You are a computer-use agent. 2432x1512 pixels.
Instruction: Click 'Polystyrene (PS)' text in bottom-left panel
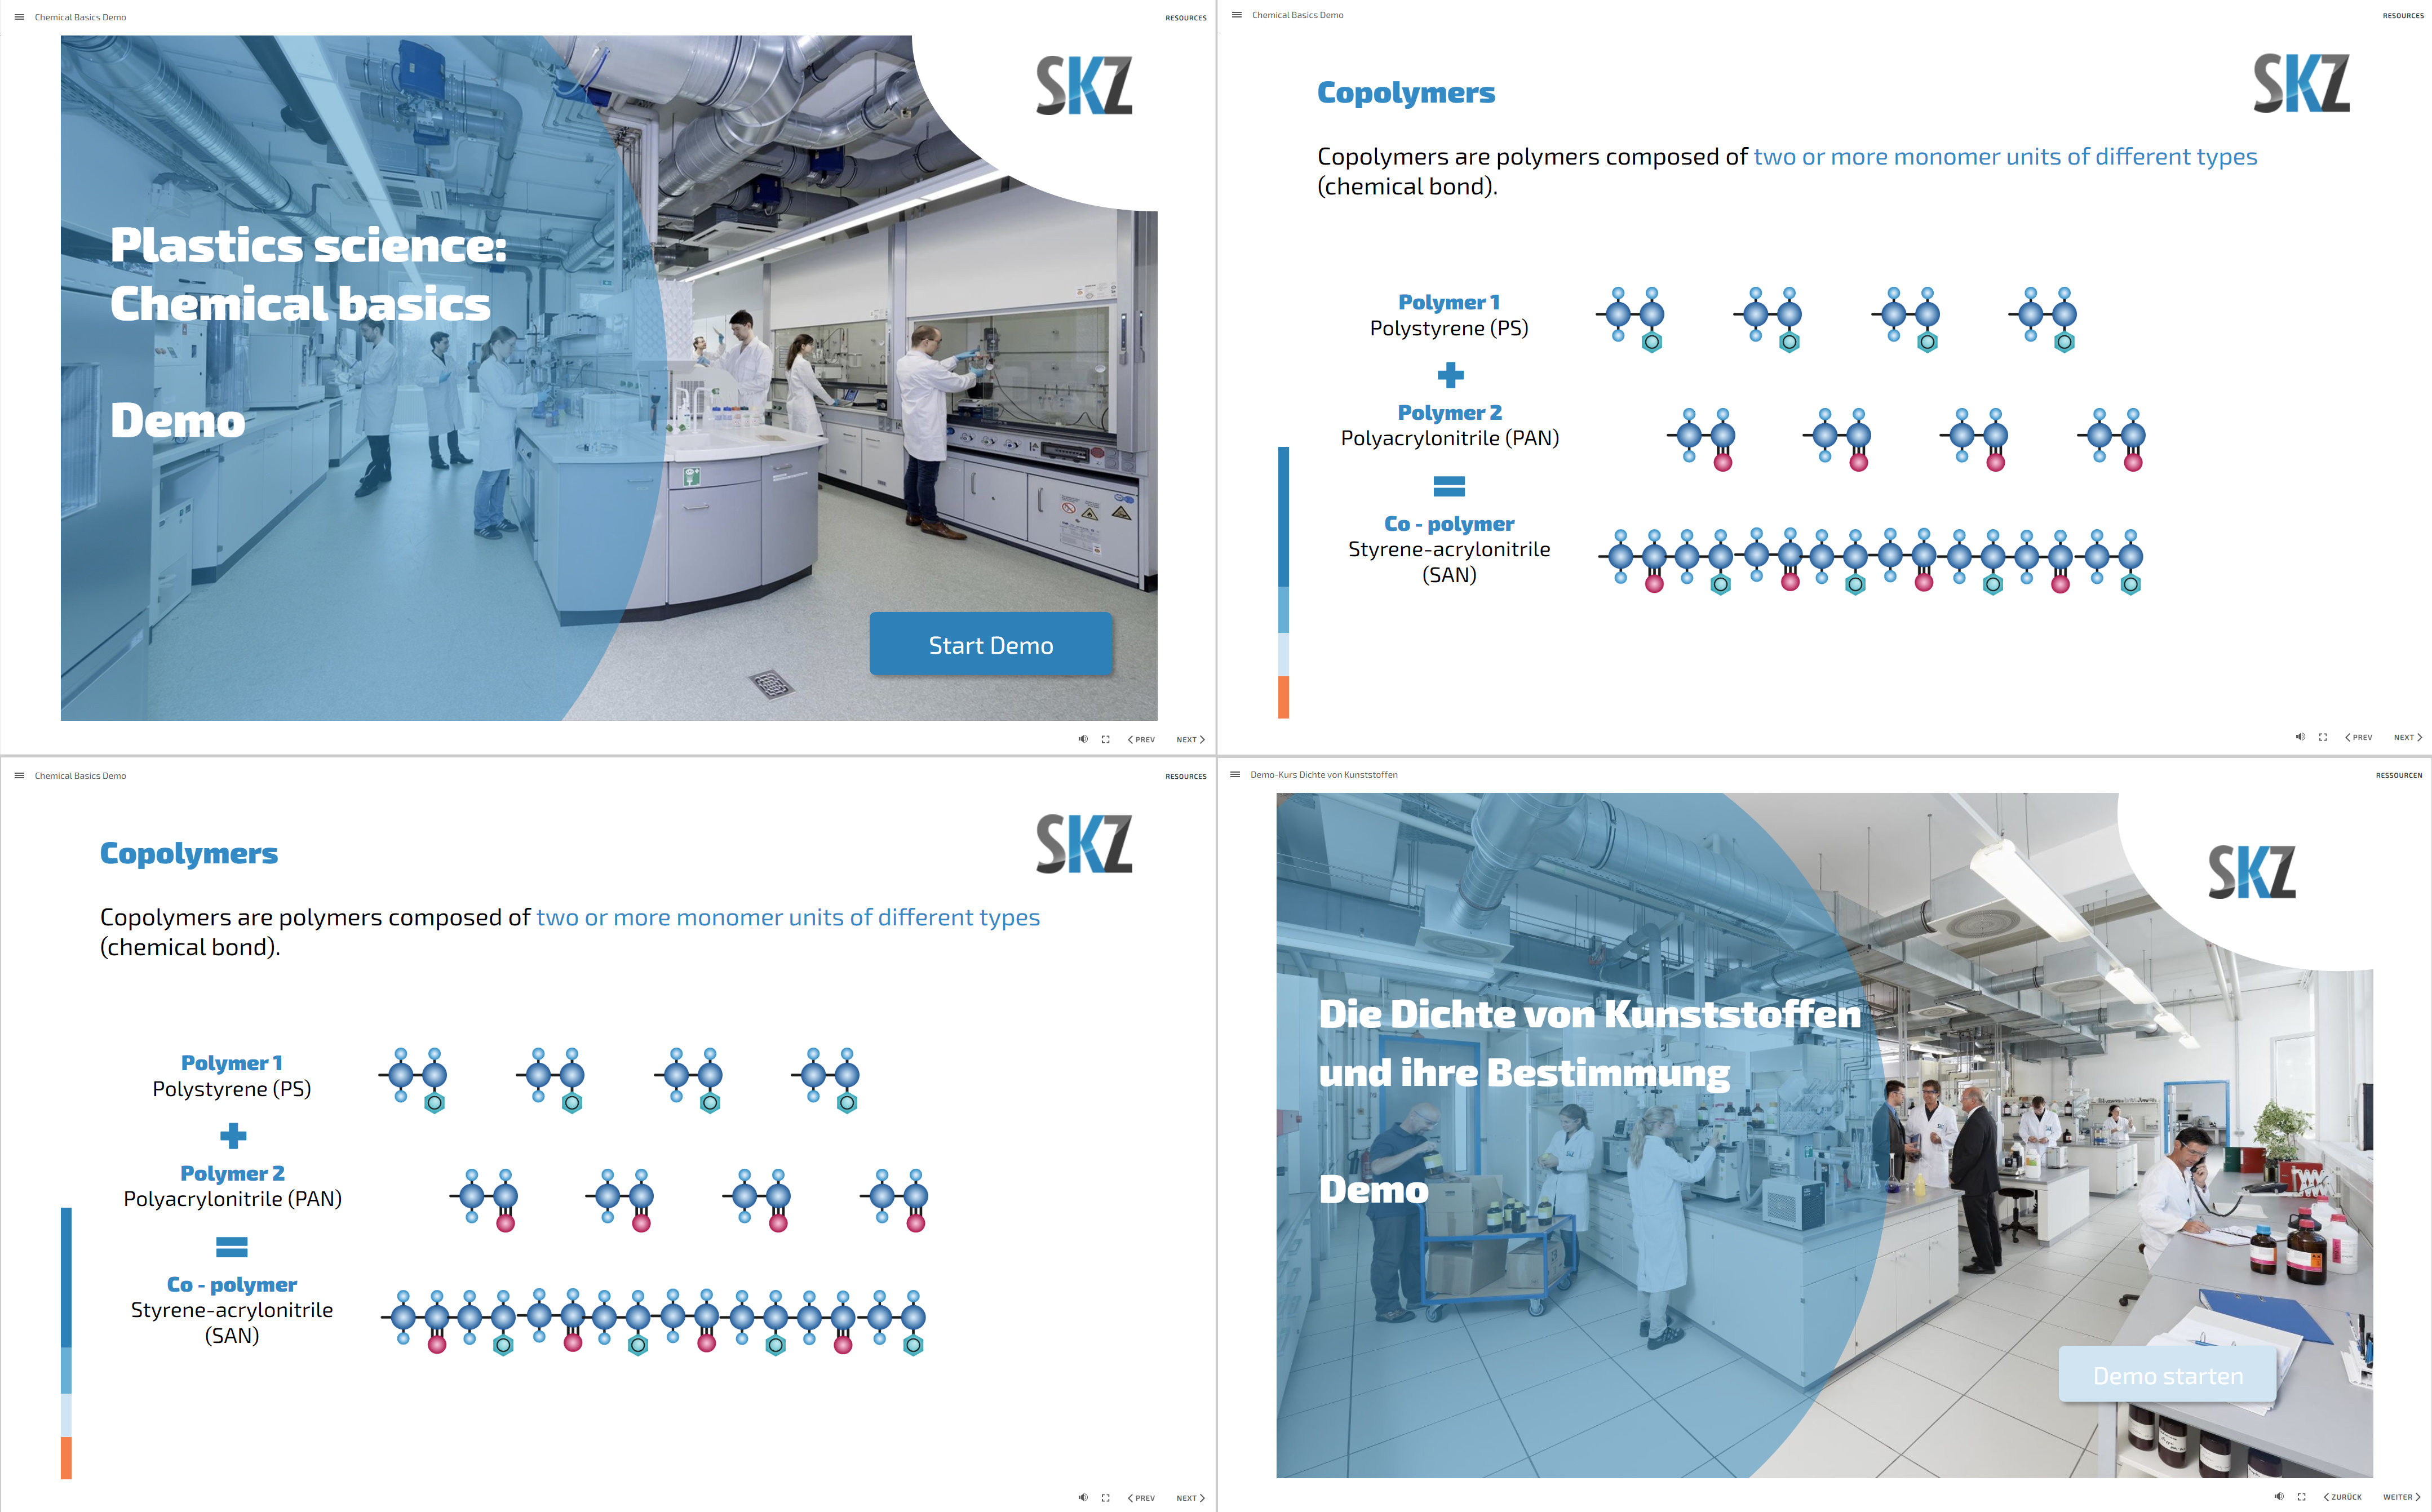[232, 1090]
